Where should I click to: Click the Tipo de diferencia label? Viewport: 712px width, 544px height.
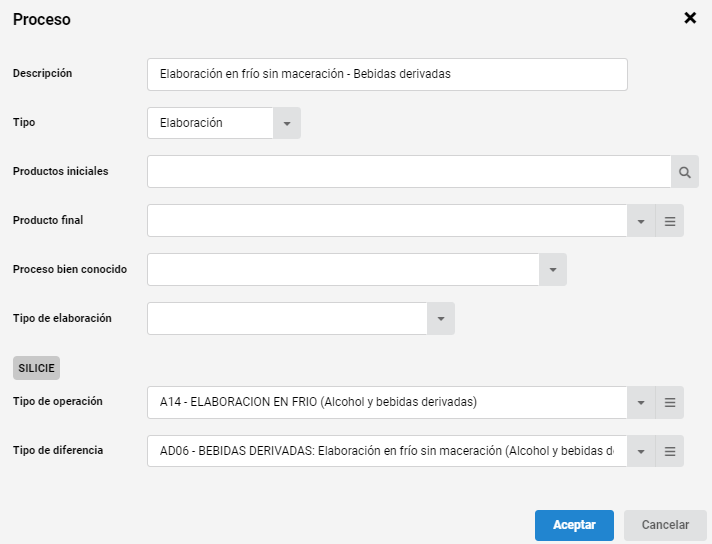58,450
